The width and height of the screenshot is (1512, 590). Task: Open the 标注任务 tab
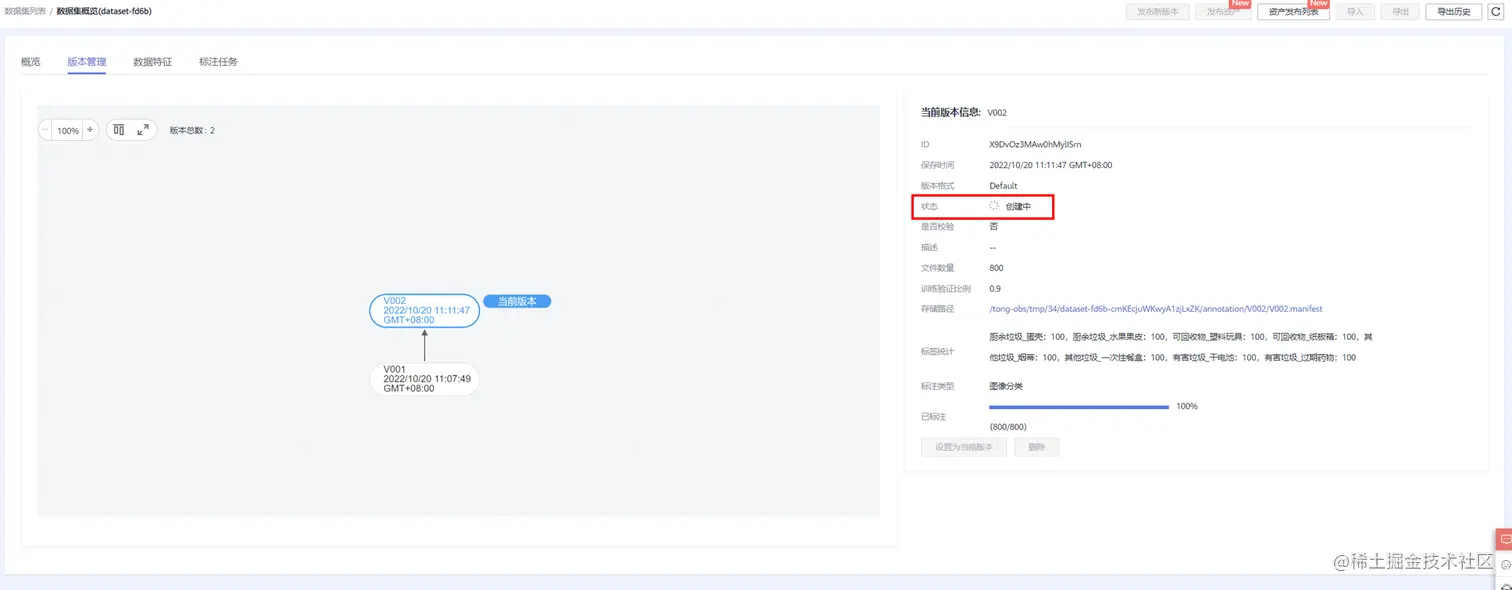pos(218,62)
